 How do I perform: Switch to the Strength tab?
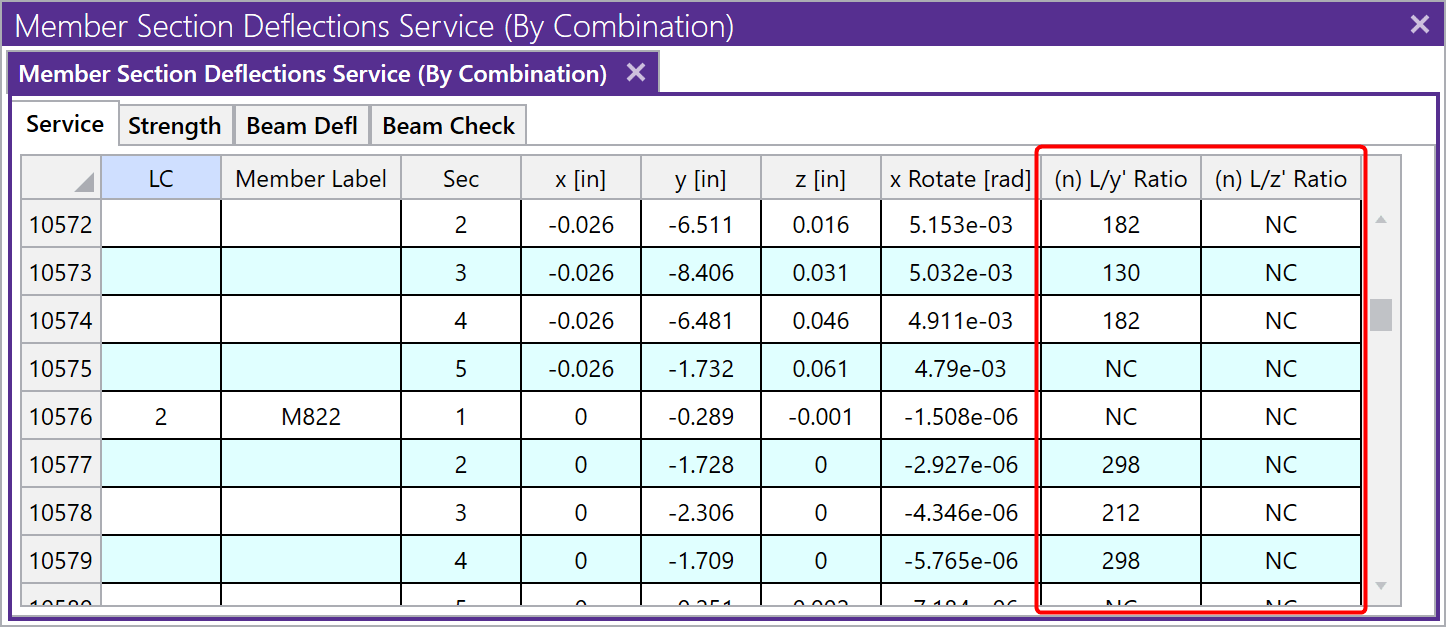click(x=175, y=126)
